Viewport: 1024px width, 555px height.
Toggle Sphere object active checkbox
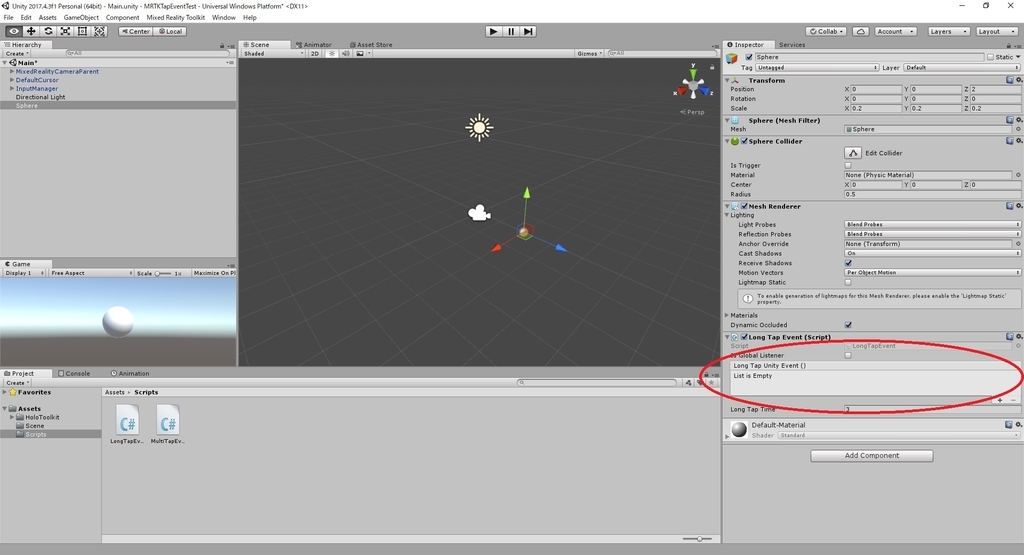[749, 57]
